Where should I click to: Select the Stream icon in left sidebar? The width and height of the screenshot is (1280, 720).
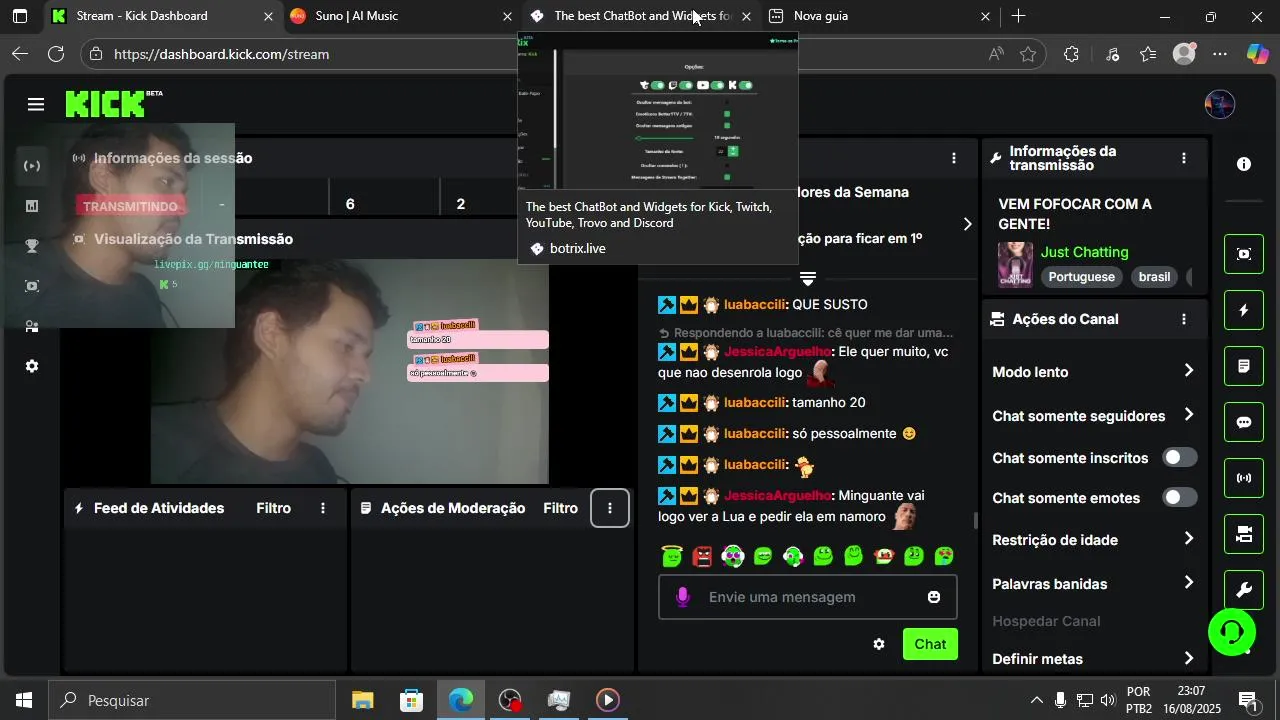[x=32, y=166]
